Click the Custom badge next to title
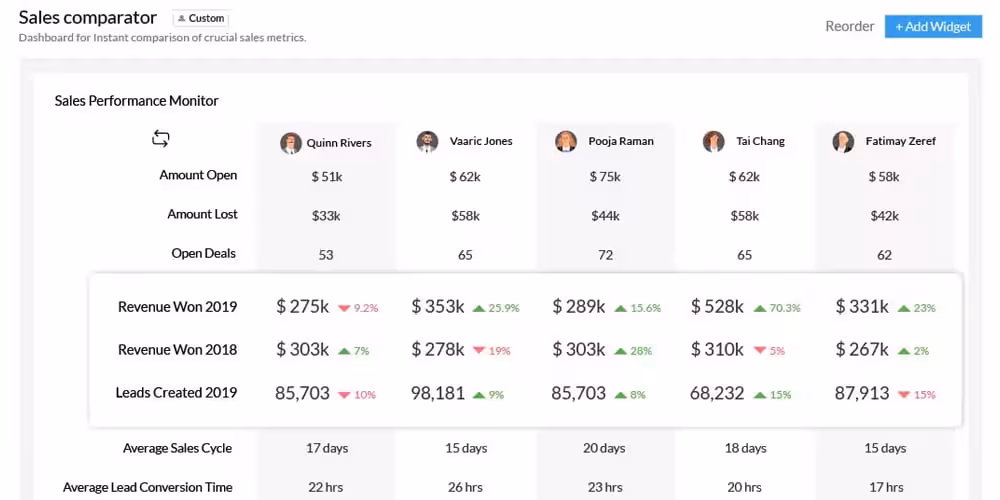 (201, 18)
